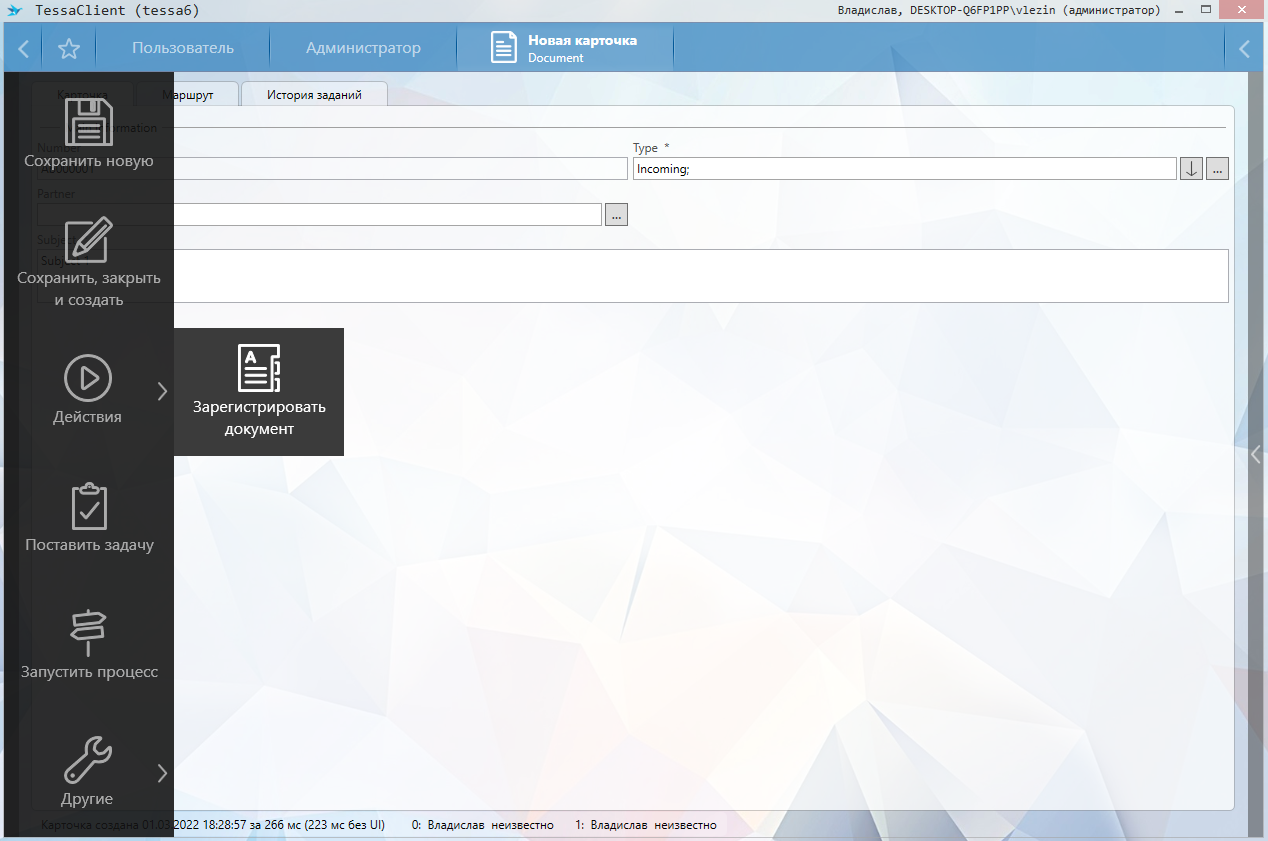Viewport: 1268px width, 841px height.
Task: Open the Маршрут tab
Action: 188,95
